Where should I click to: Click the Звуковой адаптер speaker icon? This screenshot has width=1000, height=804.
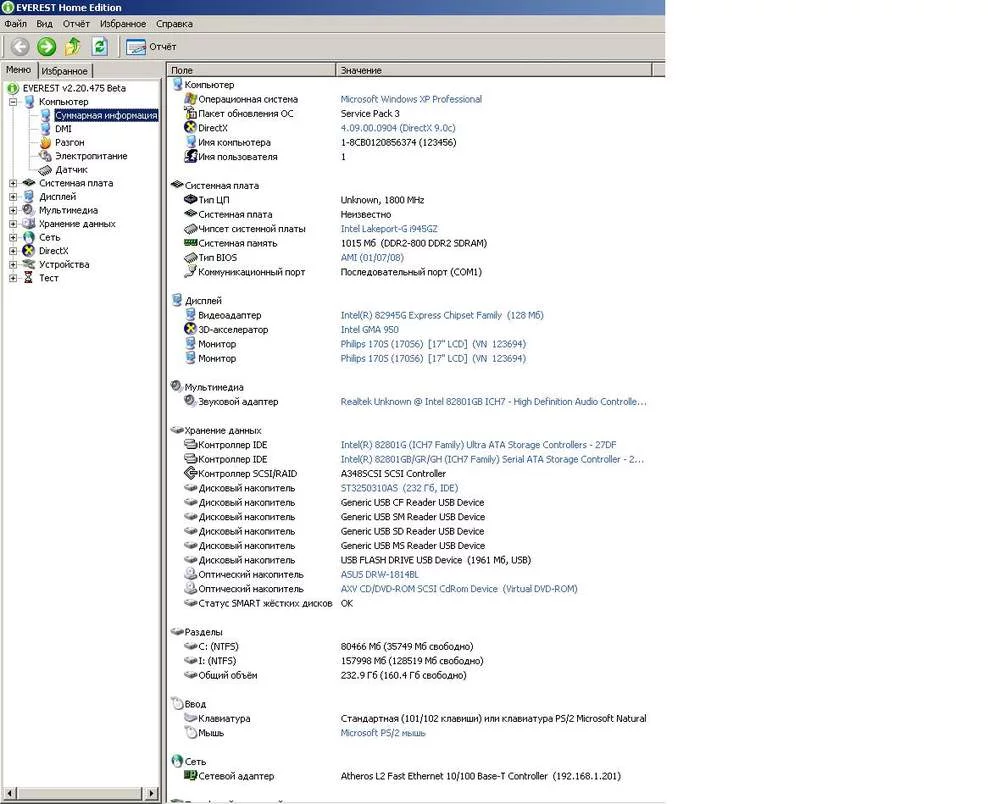click(x=190, y=401)
